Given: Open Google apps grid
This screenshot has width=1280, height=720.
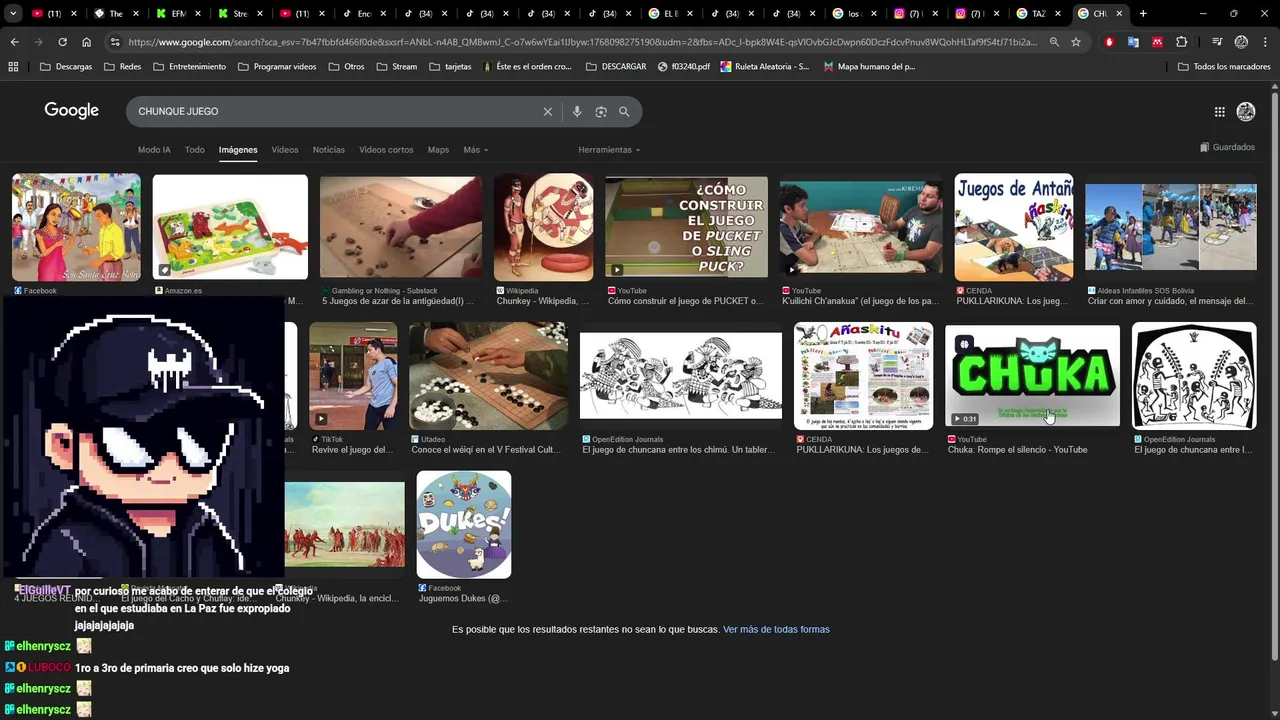Looking at the screenshot, I should click(x=1219, y=112).
